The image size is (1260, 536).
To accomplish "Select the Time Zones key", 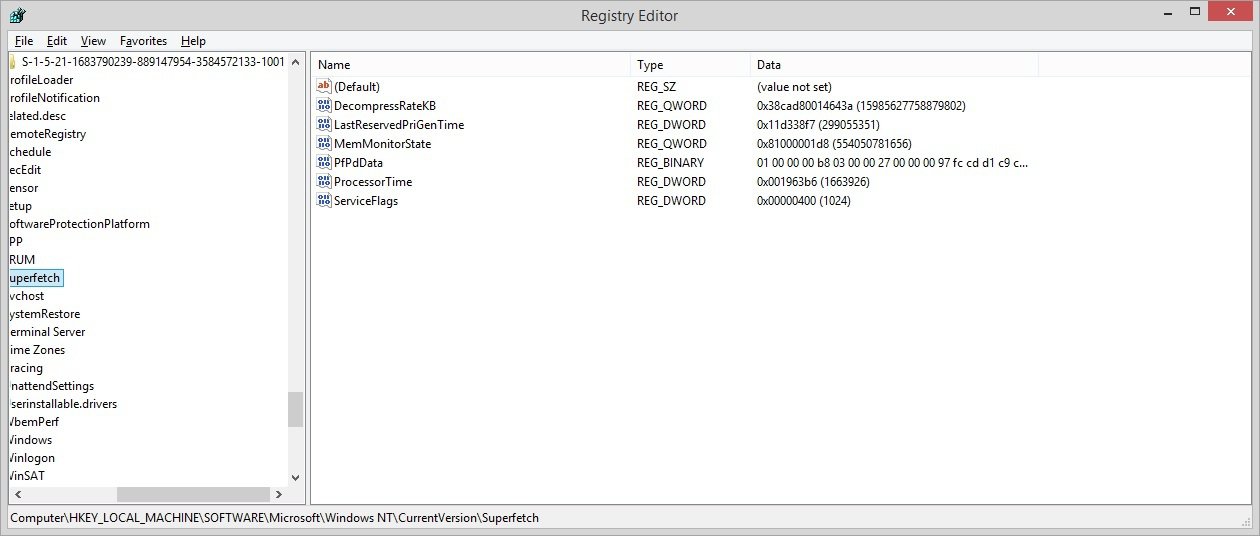I will (37, 350).
